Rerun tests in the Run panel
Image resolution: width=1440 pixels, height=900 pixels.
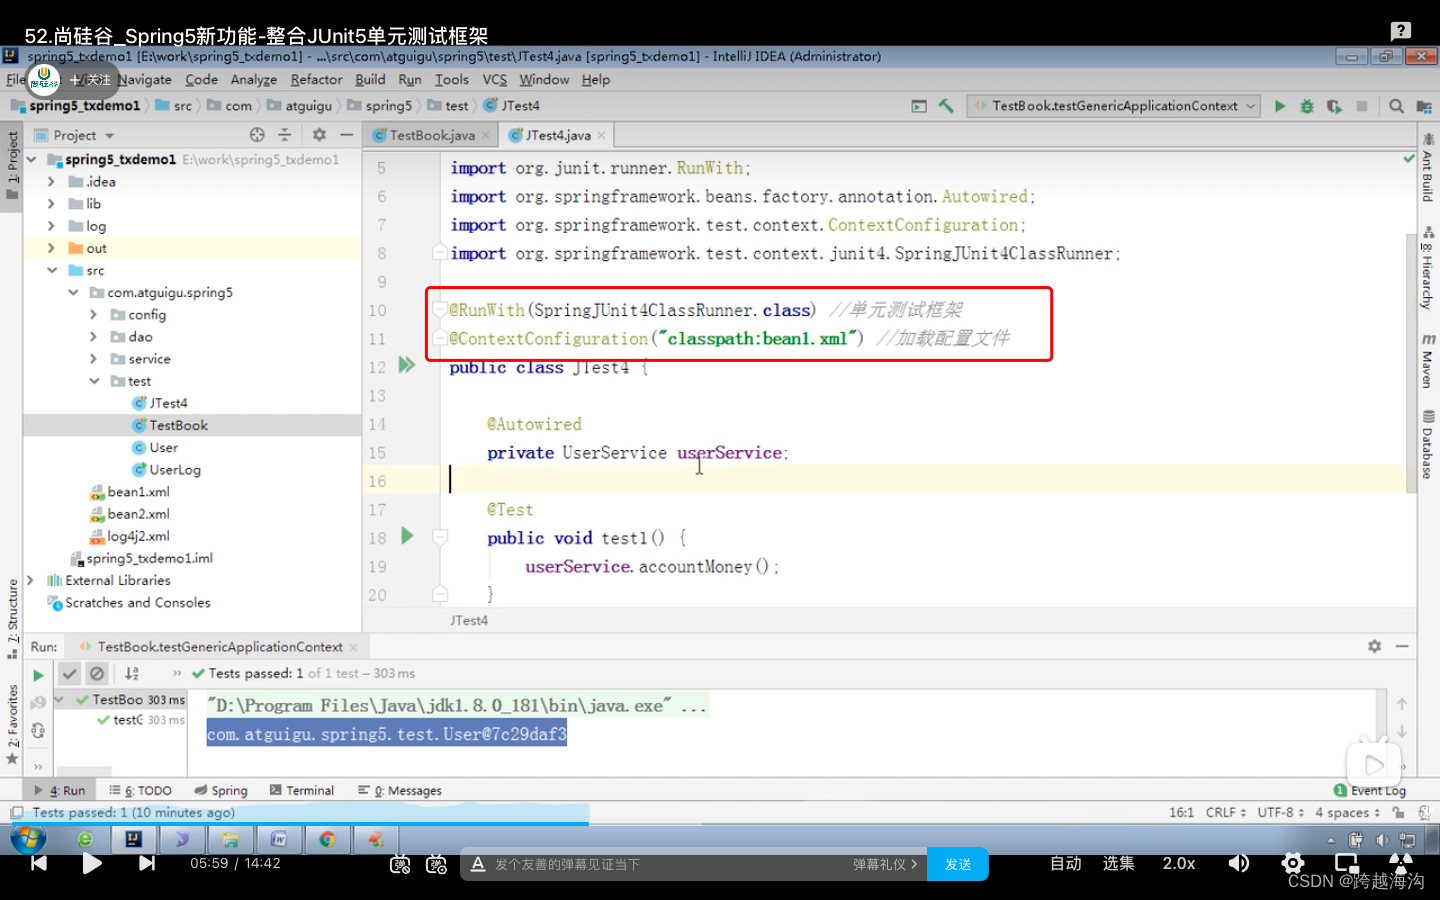(38, 675)
